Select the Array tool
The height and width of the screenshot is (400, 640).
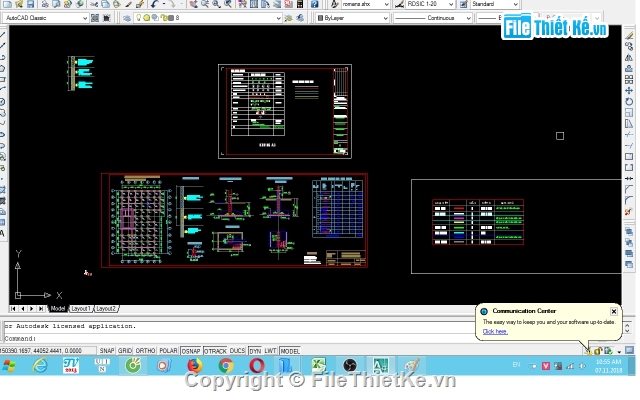point(629,80)
